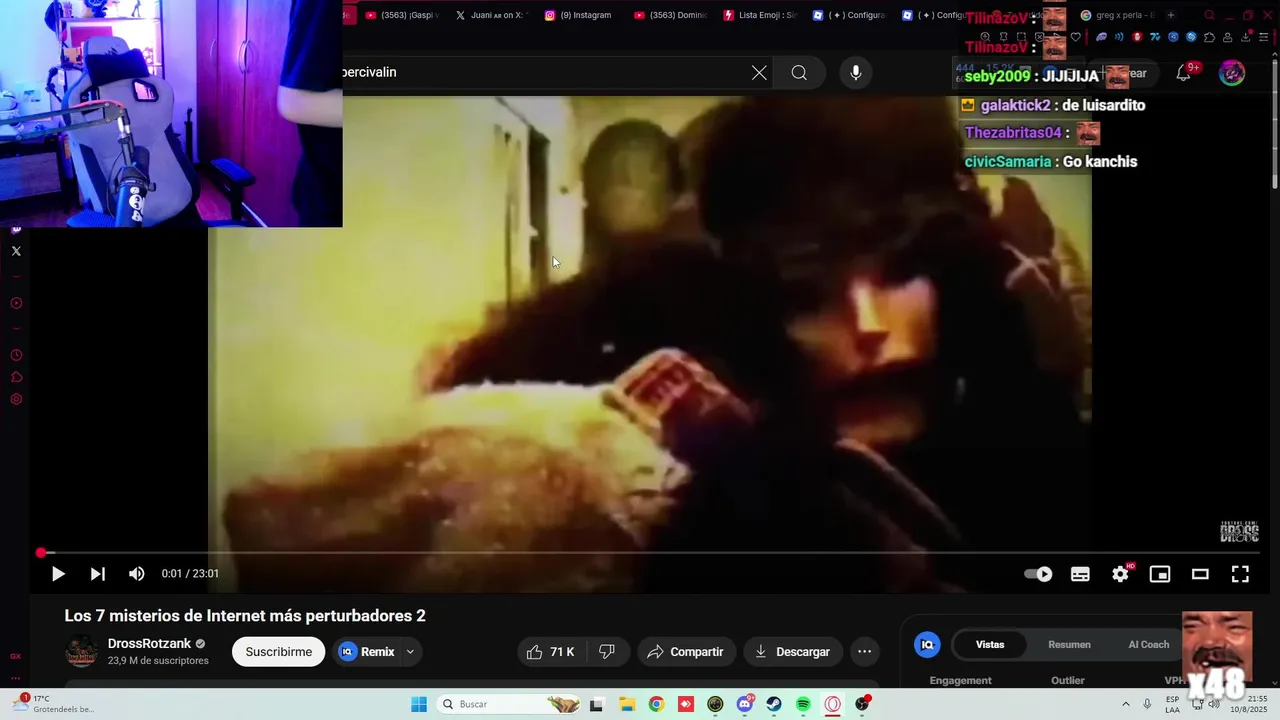Select the Resumen tab
This screenshot has width=1280, height=720.
tap(1069, 645)
